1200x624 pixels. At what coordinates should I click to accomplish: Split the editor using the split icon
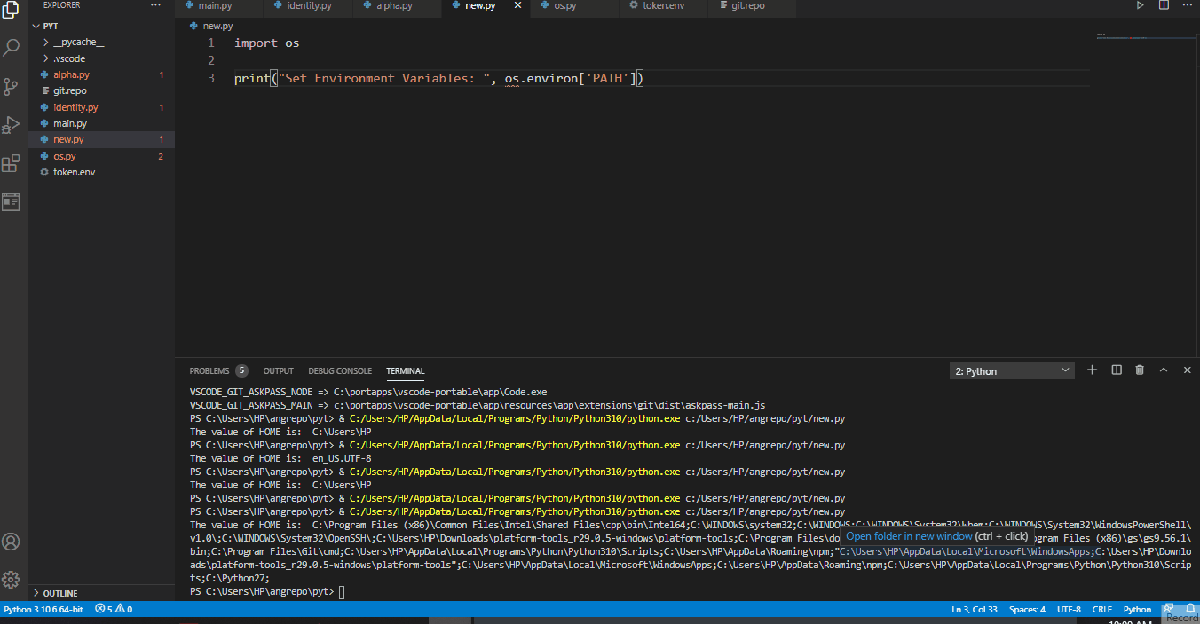coord(1163,5)
